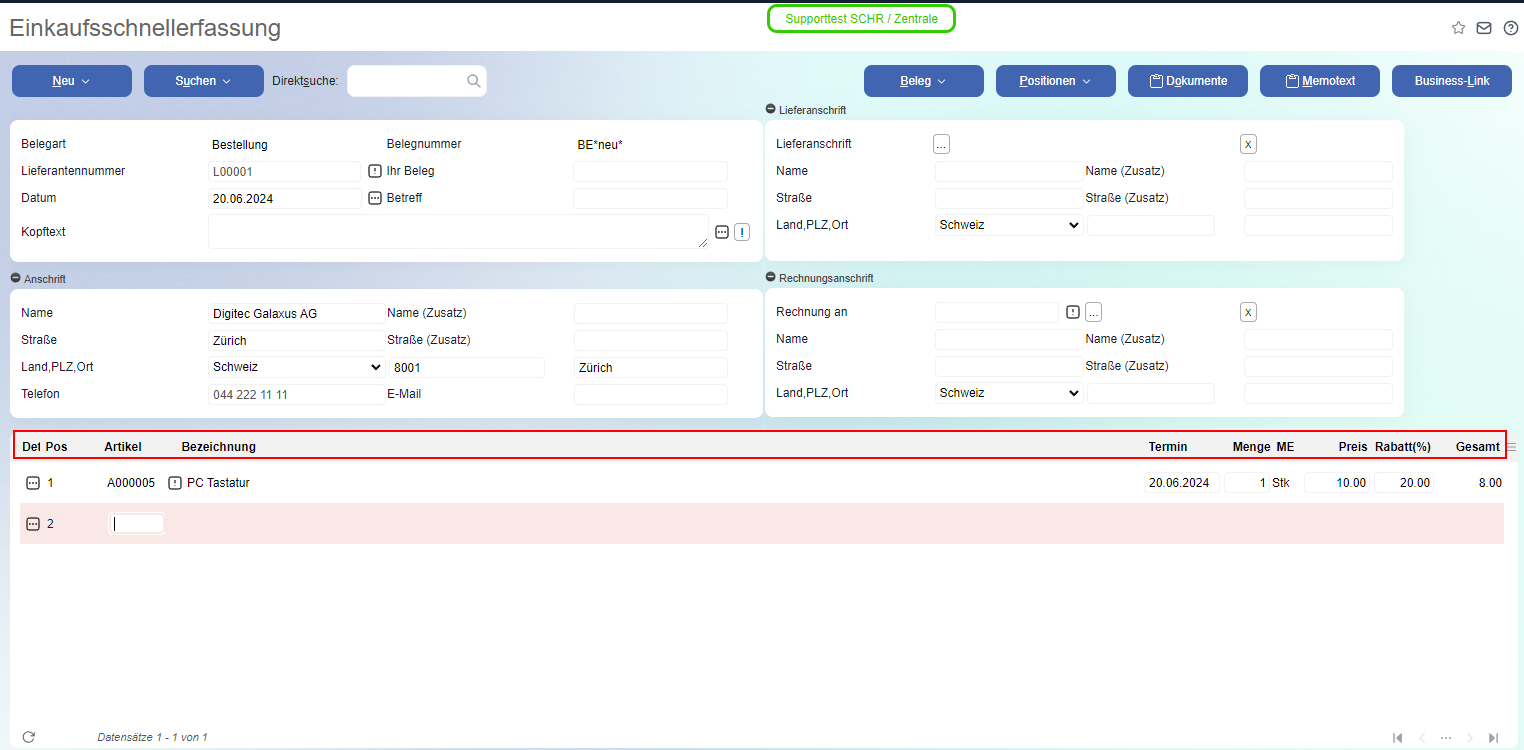Edit the Preis field showing 10.00
The width and height of the screenshot is (1524, 750).
point(1336,483)
